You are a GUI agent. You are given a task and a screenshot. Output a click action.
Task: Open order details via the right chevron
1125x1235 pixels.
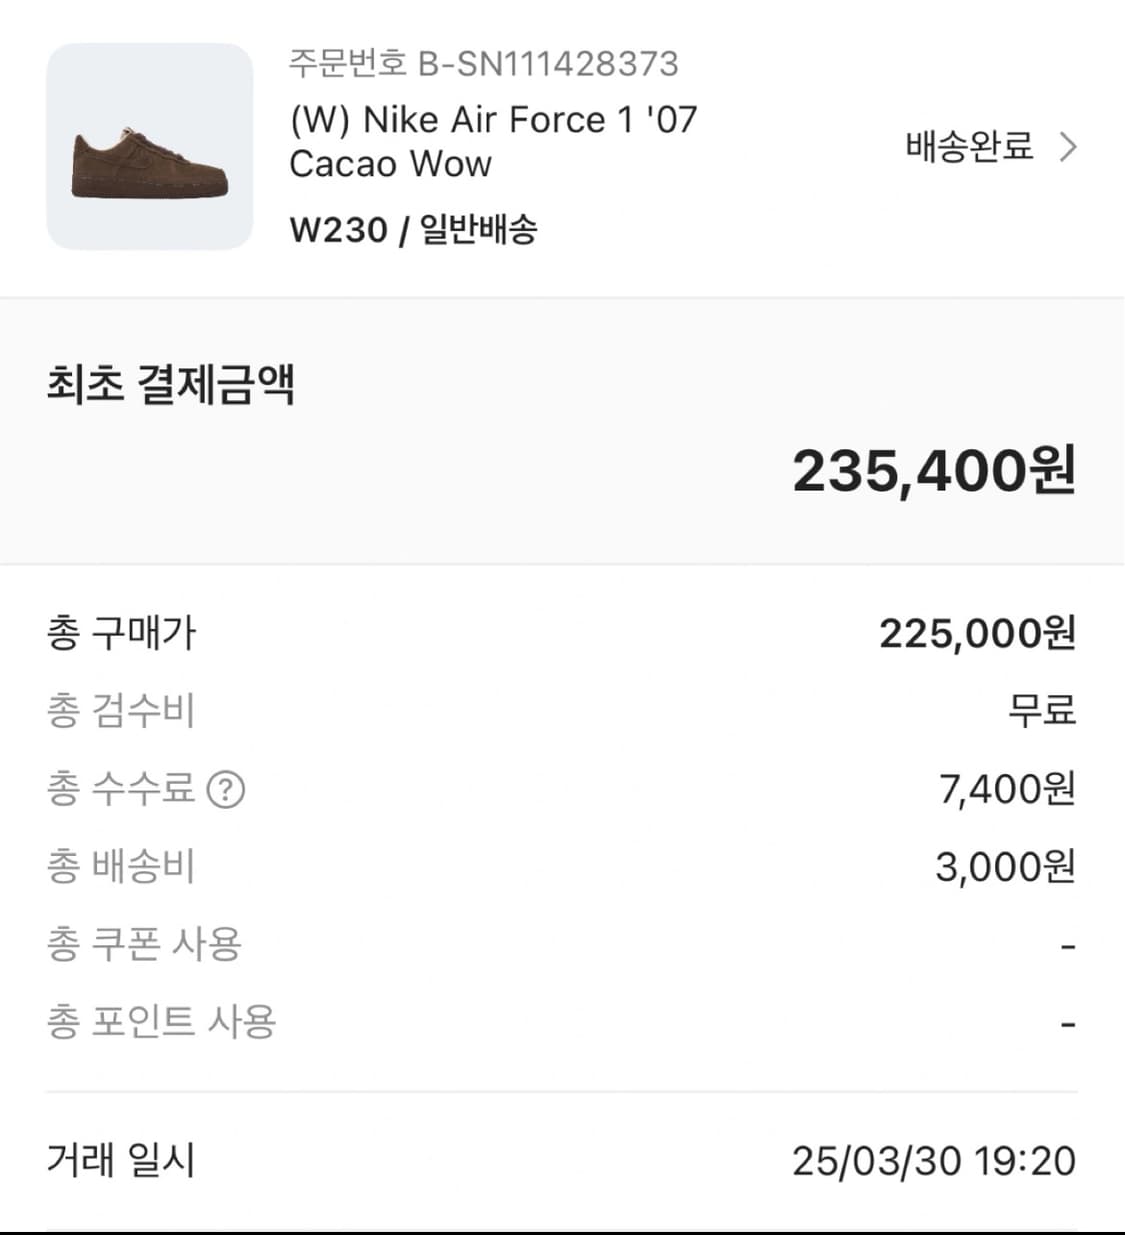[1068, 148]
